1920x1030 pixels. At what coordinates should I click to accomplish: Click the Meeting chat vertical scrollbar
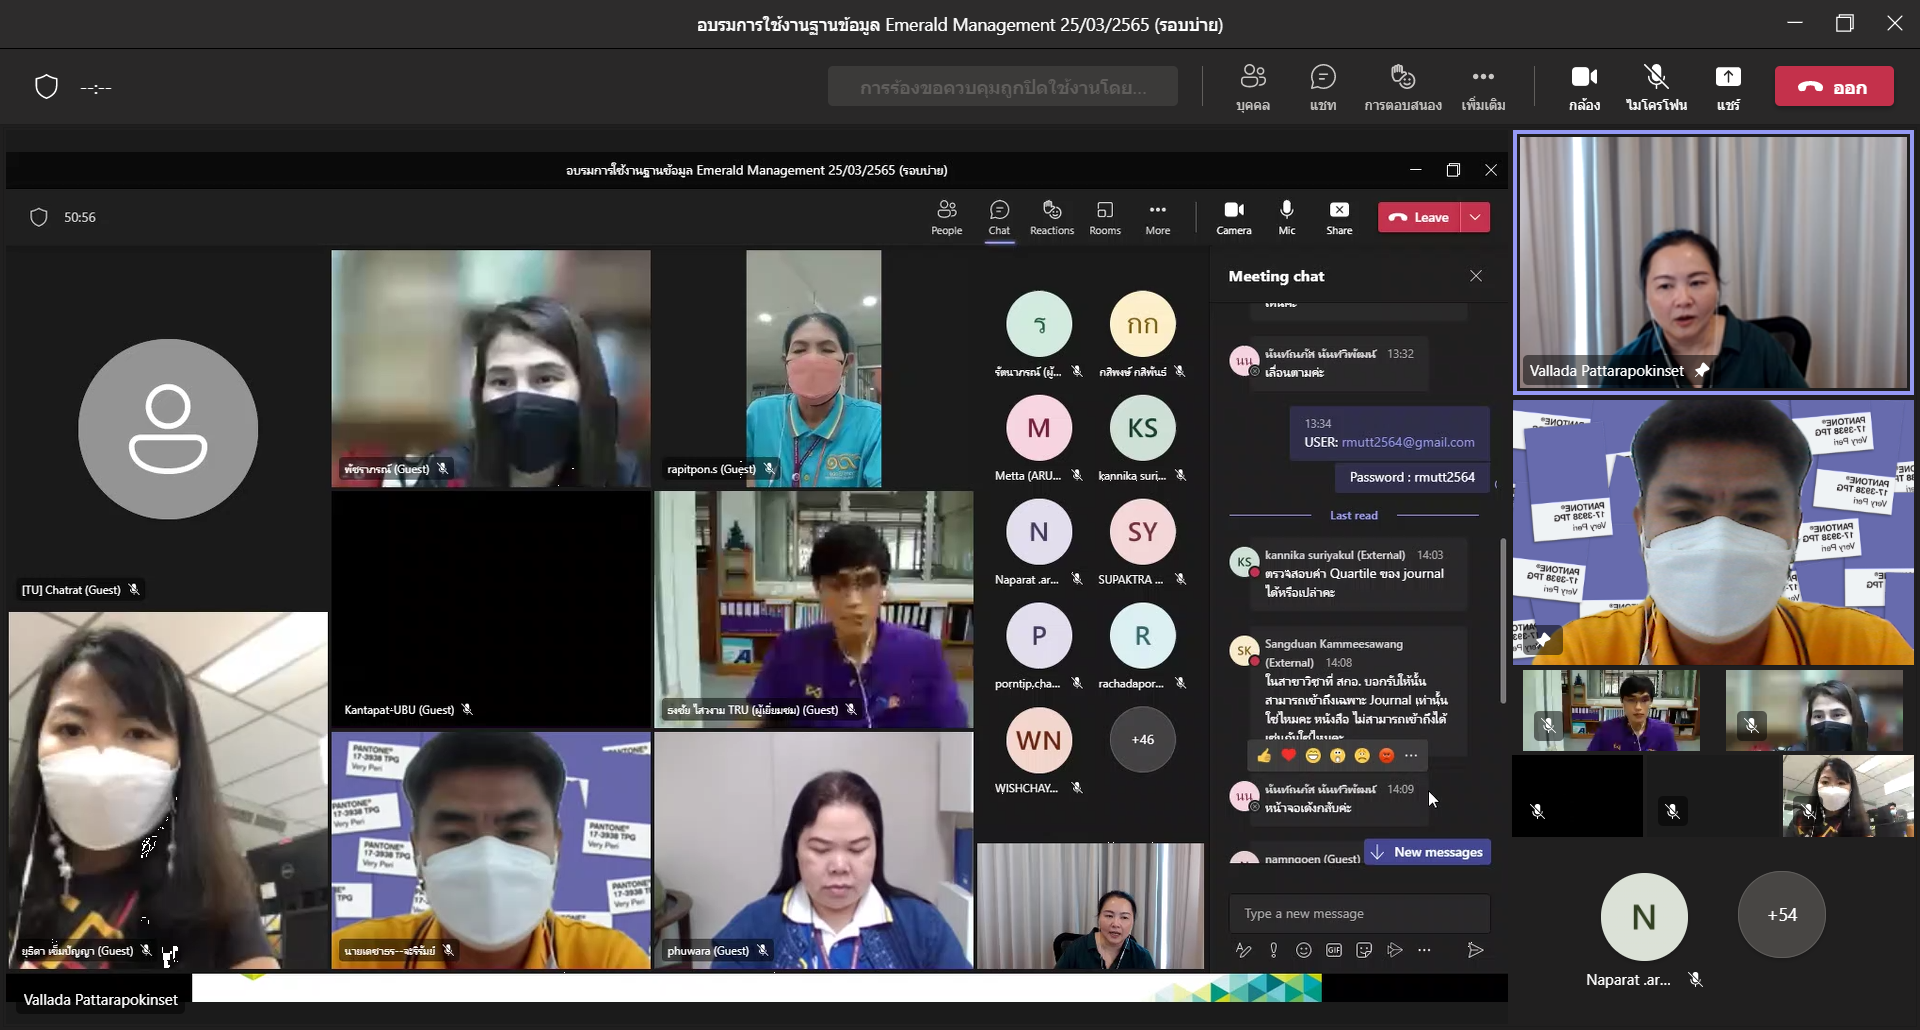tap(1502, 620)
